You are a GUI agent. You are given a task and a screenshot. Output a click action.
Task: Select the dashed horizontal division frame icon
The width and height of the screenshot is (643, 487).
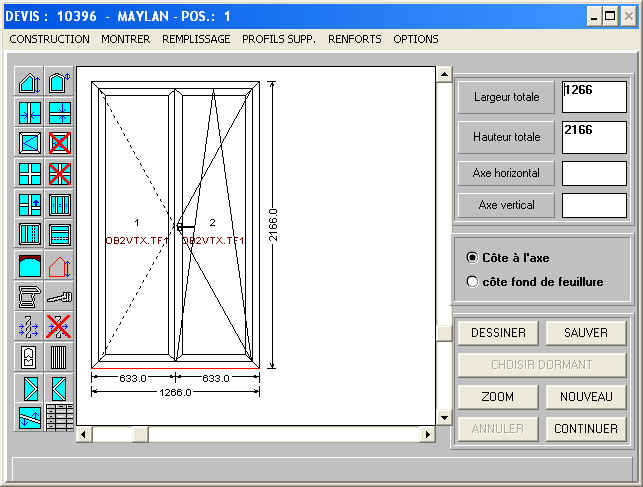click(x=59, y=234)
